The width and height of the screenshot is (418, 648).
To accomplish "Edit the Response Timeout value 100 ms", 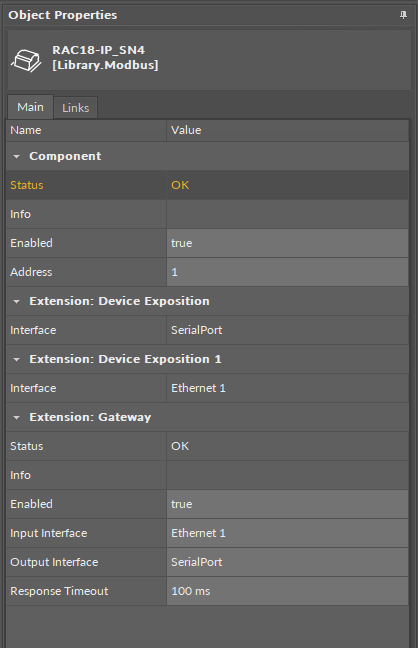I will tap(288, 591).
